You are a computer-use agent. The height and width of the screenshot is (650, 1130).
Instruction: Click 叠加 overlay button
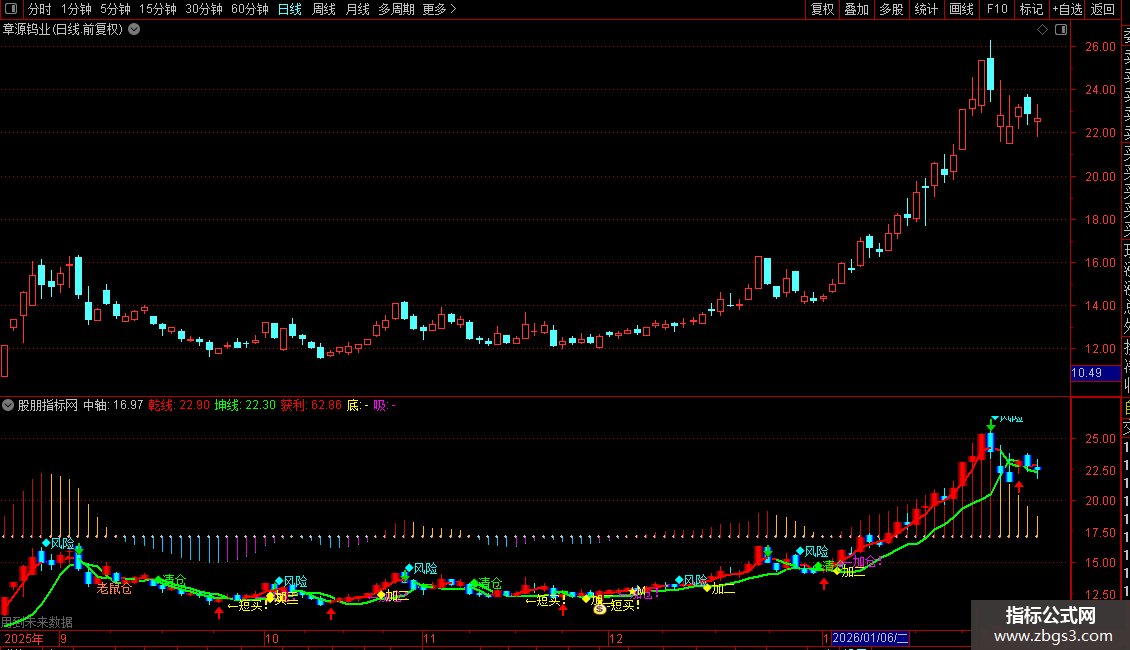click(857, 9)
